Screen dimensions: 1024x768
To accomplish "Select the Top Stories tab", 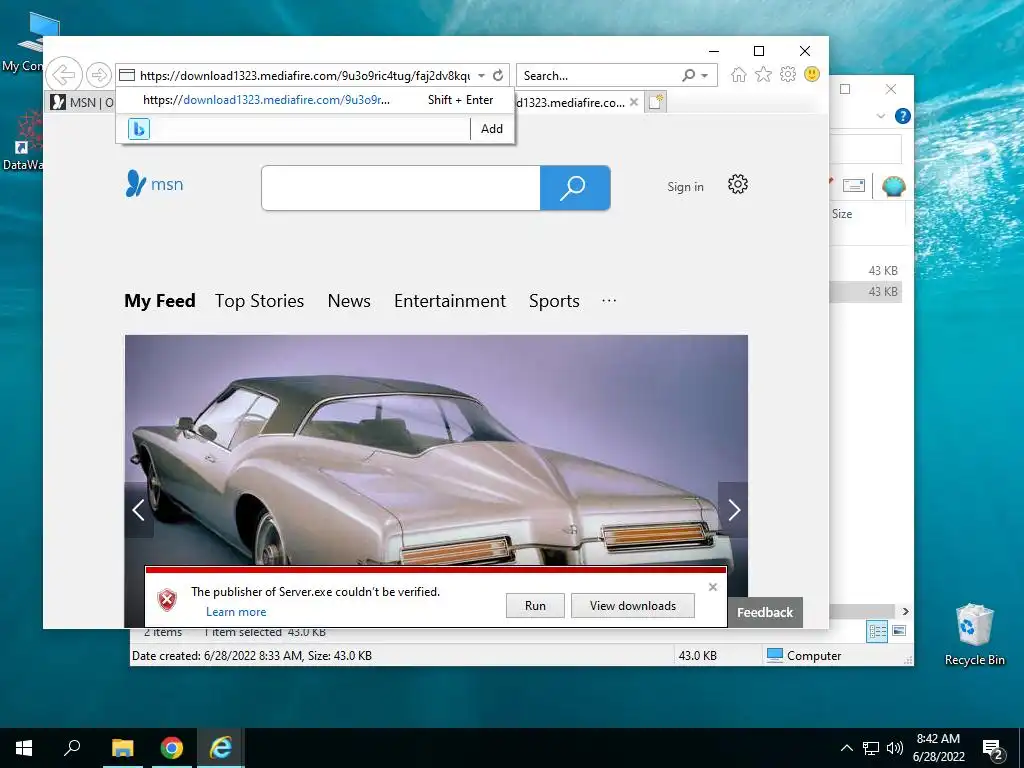I will (259, 301).
